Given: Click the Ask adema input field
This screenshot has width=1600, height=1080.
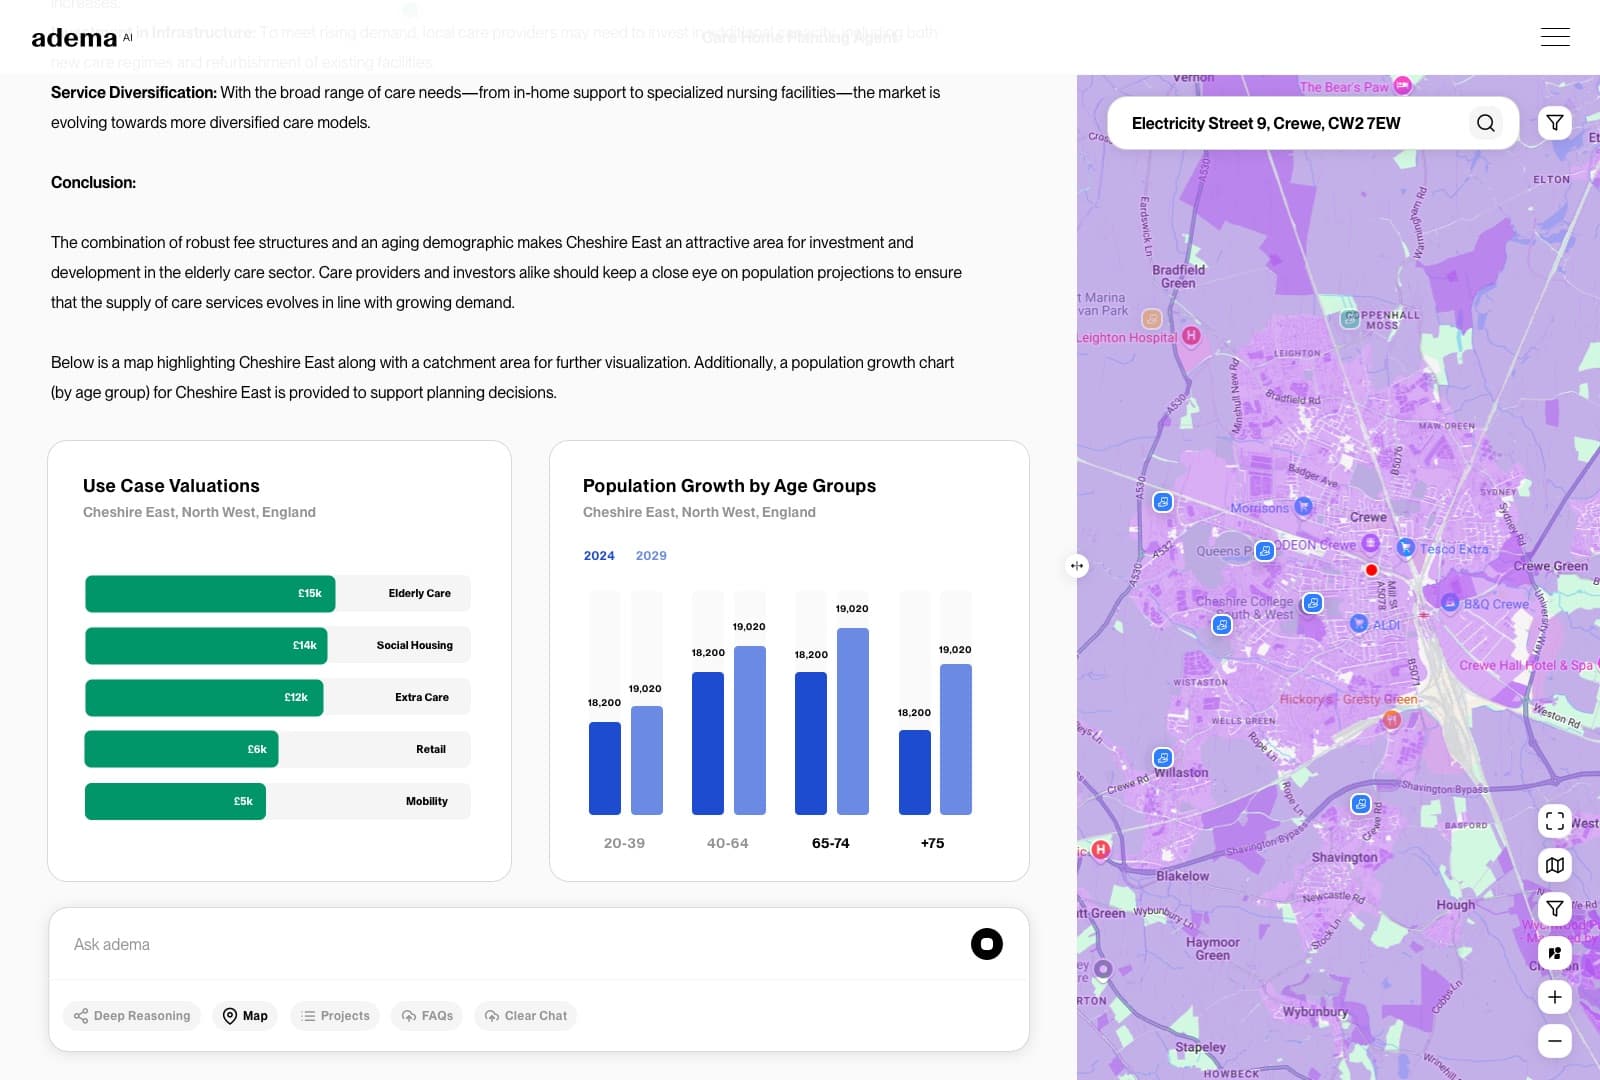Looking at the screenshot, I should 510,944.
